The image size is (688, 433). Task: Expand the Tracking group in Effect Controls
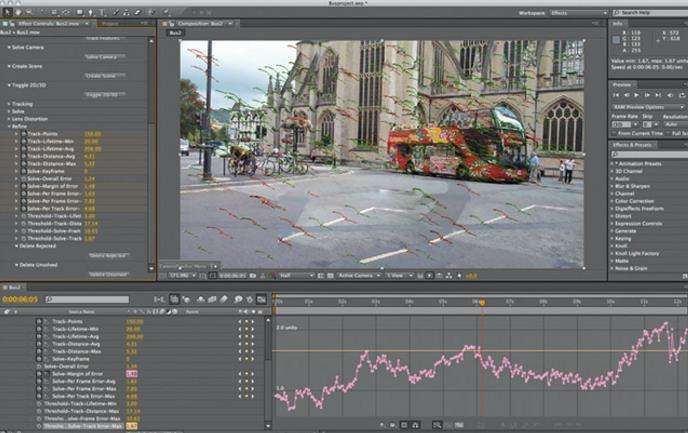coord(9,104)
